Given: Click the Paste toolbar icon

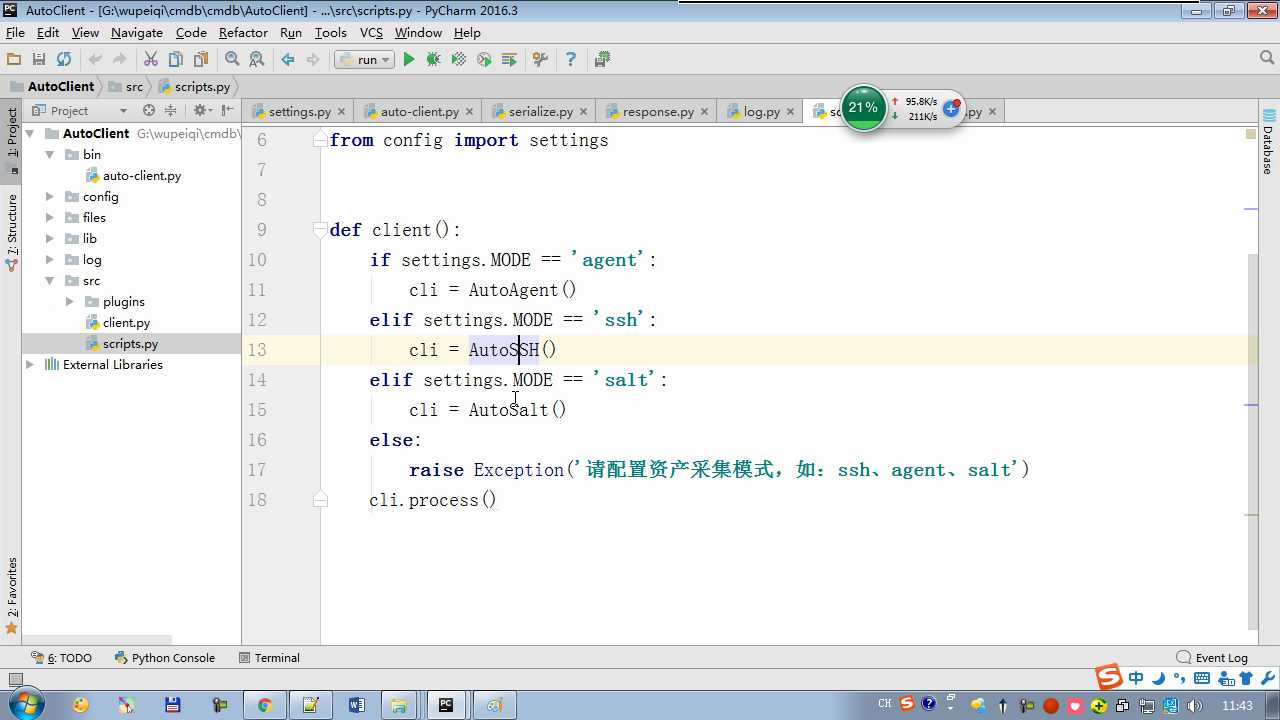Looking at the screenshot, I should [x=201, y=60].
